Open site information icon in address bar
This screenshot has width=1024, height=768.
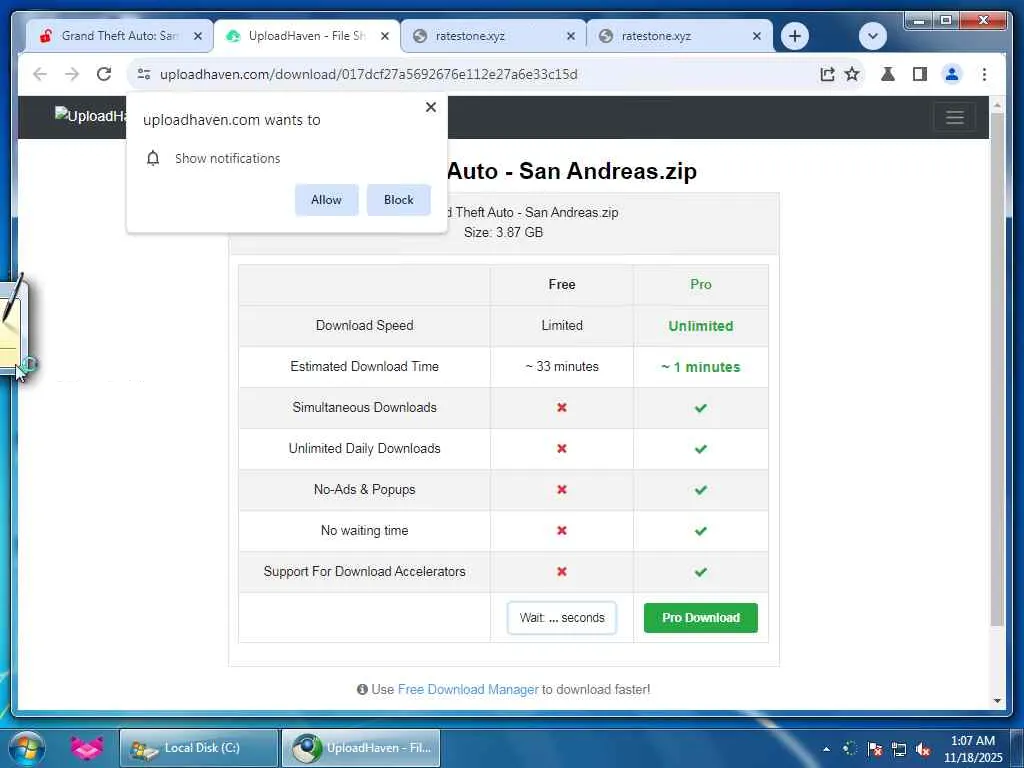(x=144, y=74)
